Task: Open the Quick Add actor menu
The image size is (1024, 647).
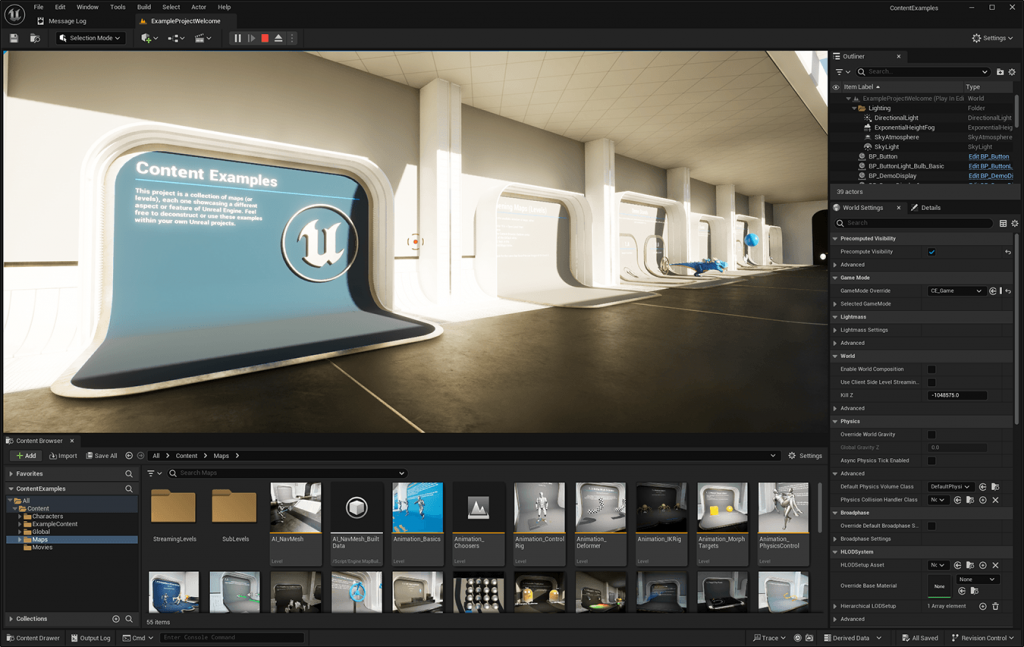Action: click(147, 38)
